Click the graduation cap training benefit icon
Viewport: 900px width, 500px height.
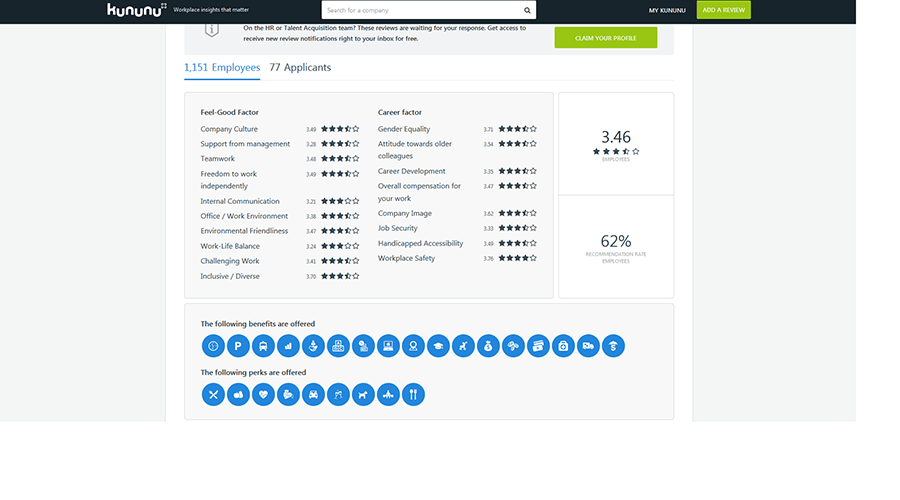(438, 346)
